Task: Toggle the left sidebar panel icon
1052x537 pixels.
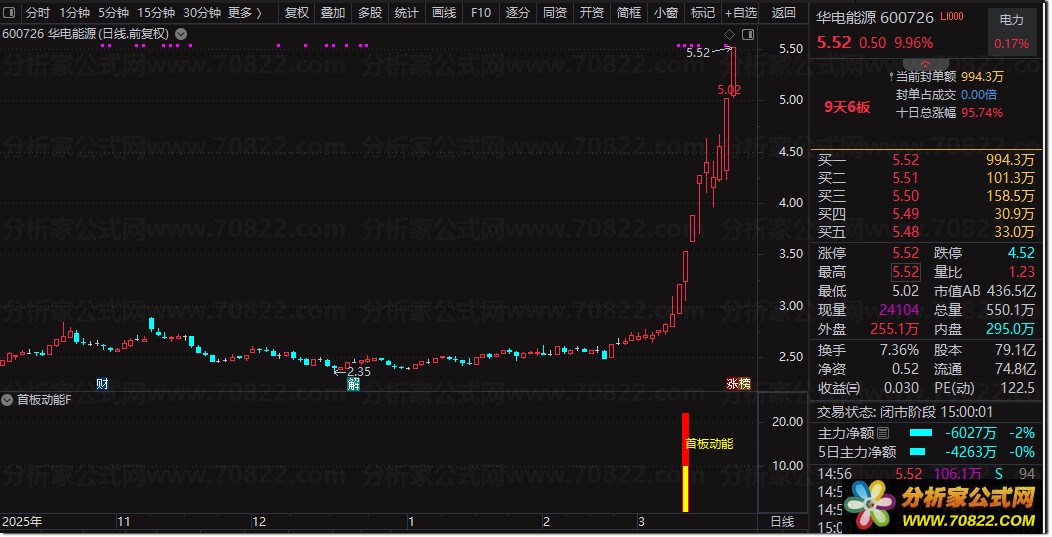Action: 9,13
